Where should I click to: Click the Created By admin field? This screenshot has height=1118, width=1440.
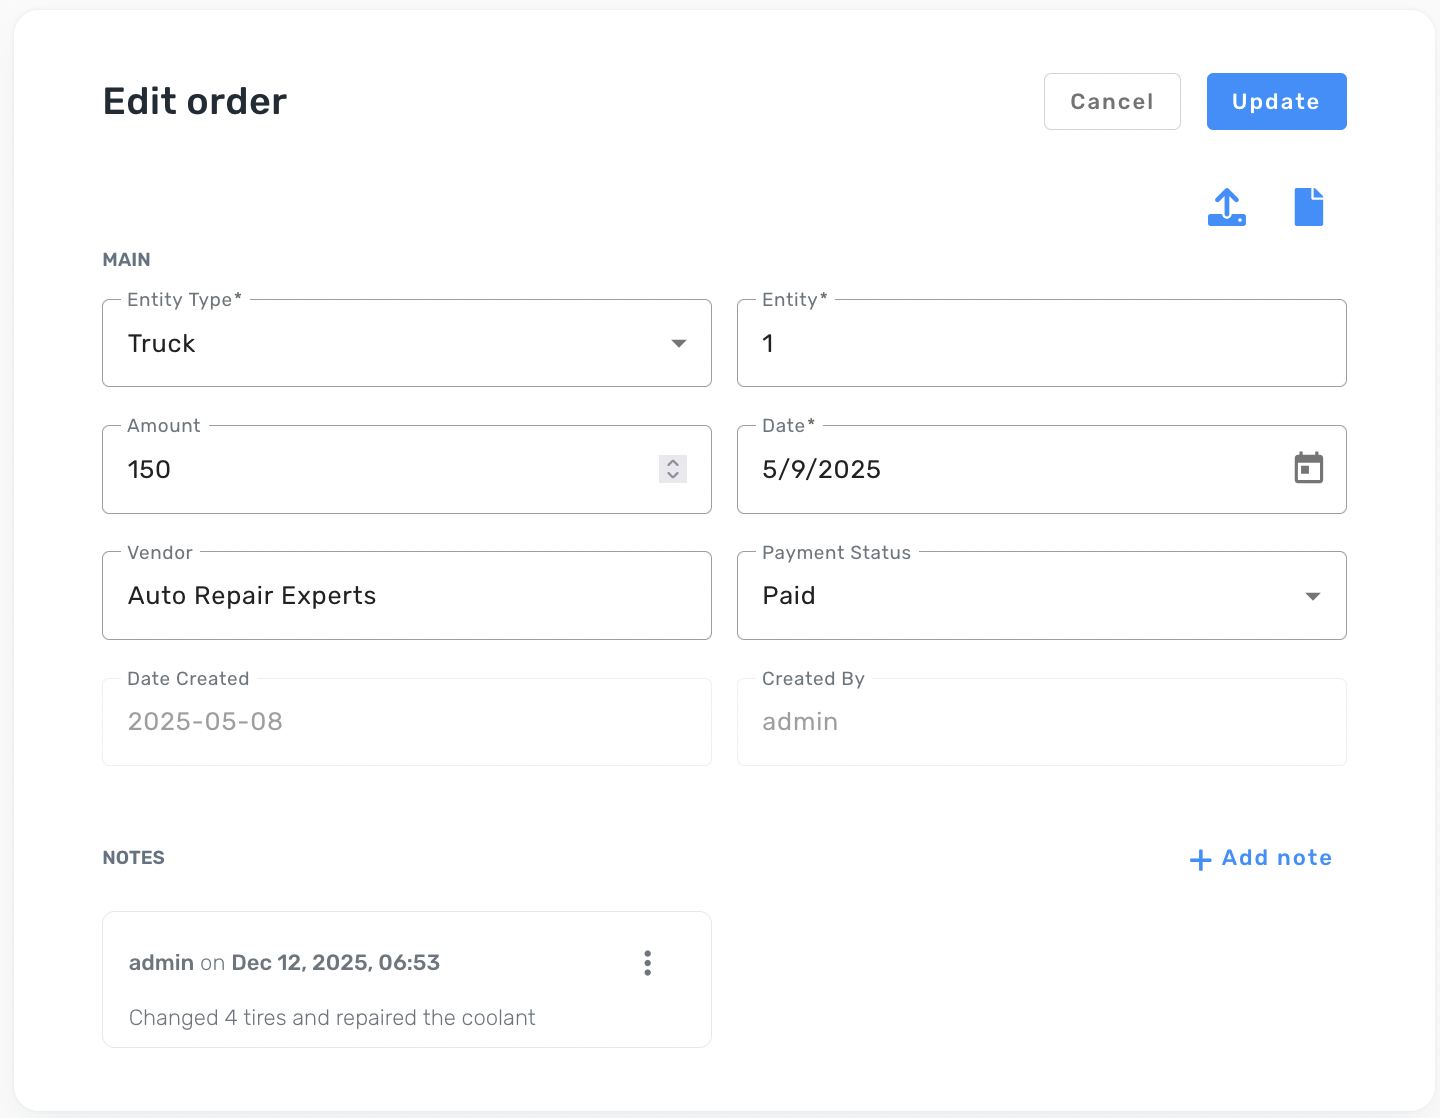[1040, 722]
